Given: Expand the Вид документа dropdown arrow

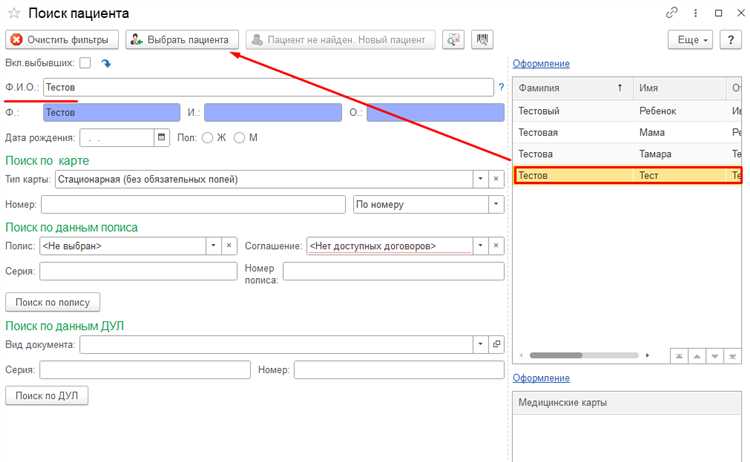Looking at the screenshot, I should [480, 344].
